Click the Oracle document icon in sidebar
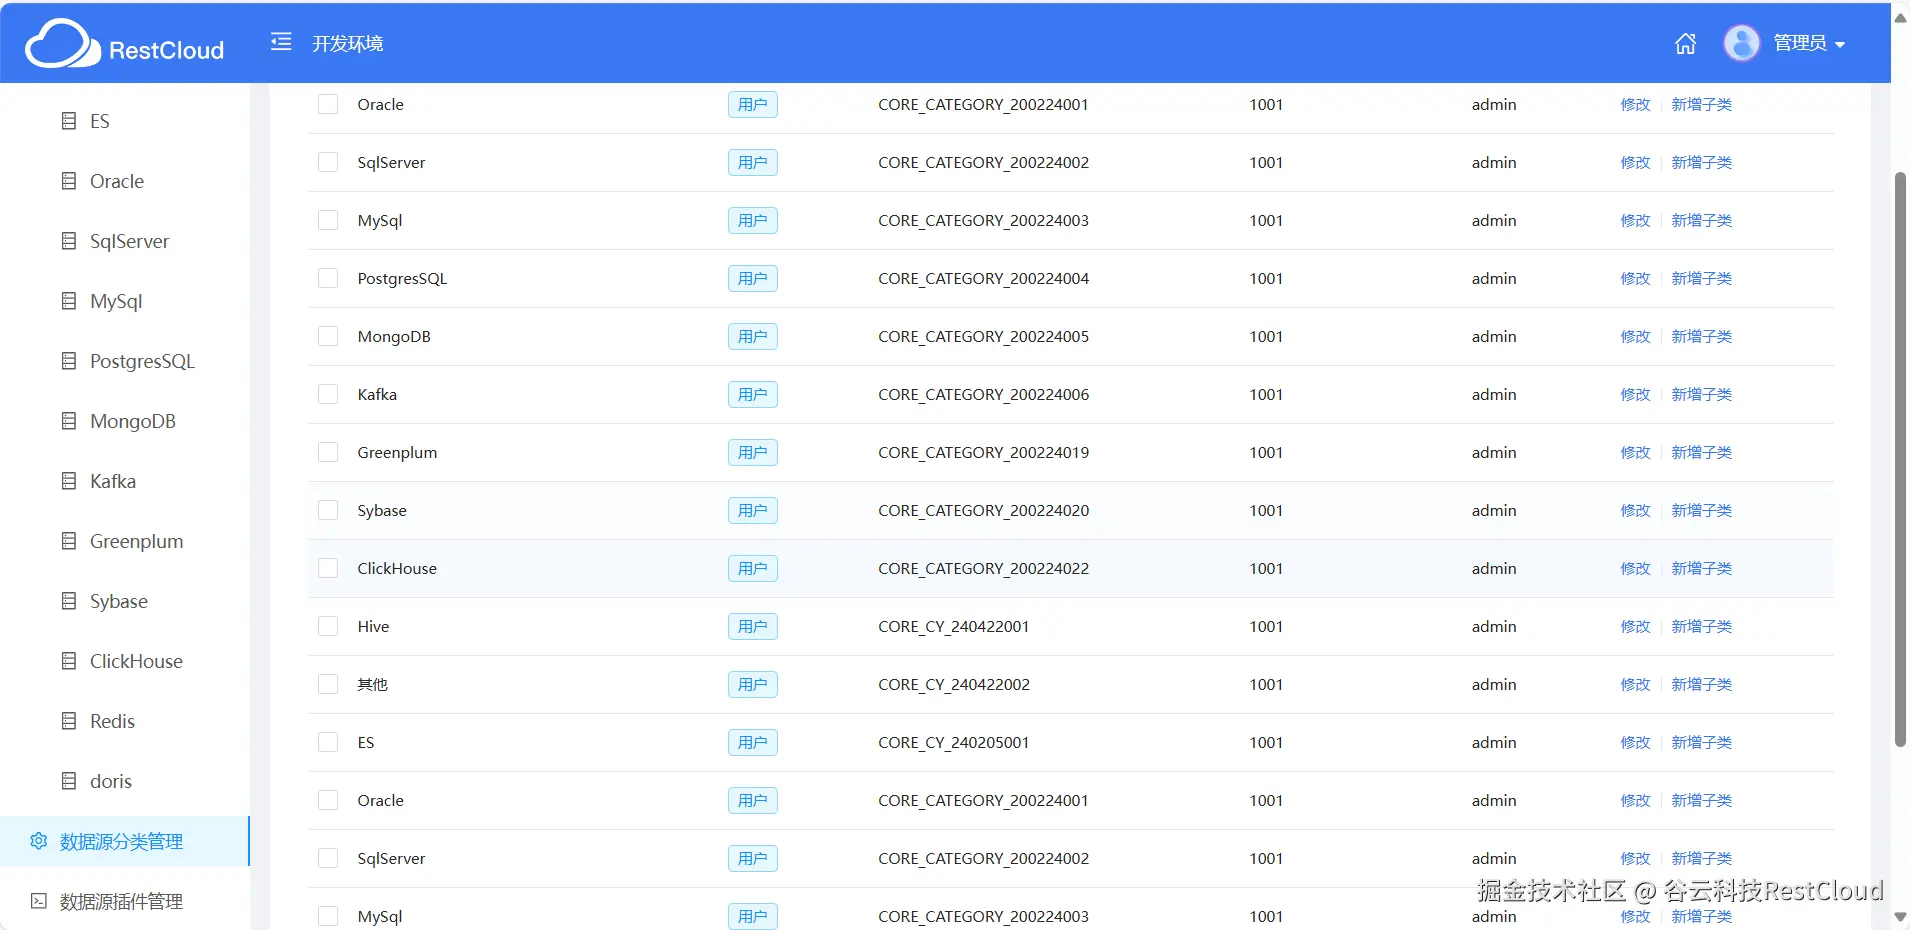 coord(69,181)
